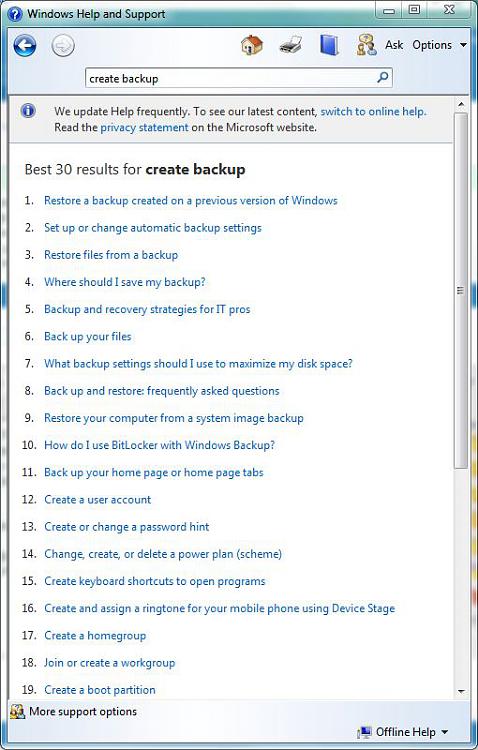This screenshot has width=478, height=750.
Task: Open How do I use BitLocker result
Action: tap(160, 445)
